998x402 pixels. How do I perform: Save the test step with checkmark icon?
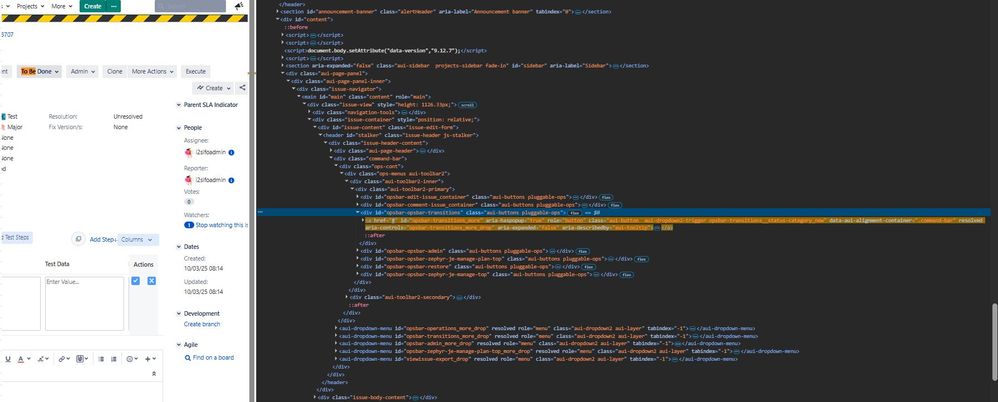[x=136, y=281]
